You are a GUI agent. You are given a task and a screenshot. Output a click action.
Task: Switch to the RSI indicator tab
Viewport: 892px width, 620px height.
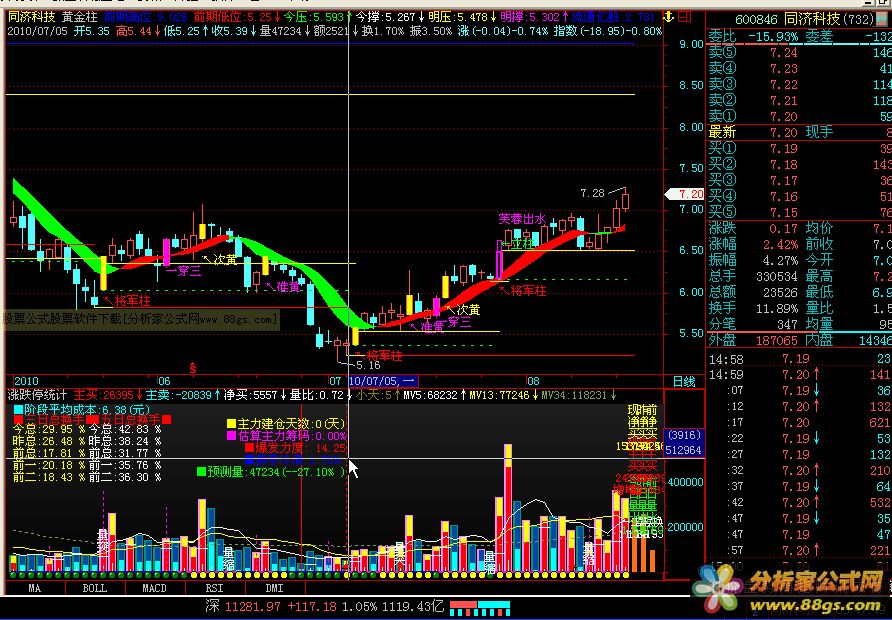pyautogui.click(x=214, y=588)
